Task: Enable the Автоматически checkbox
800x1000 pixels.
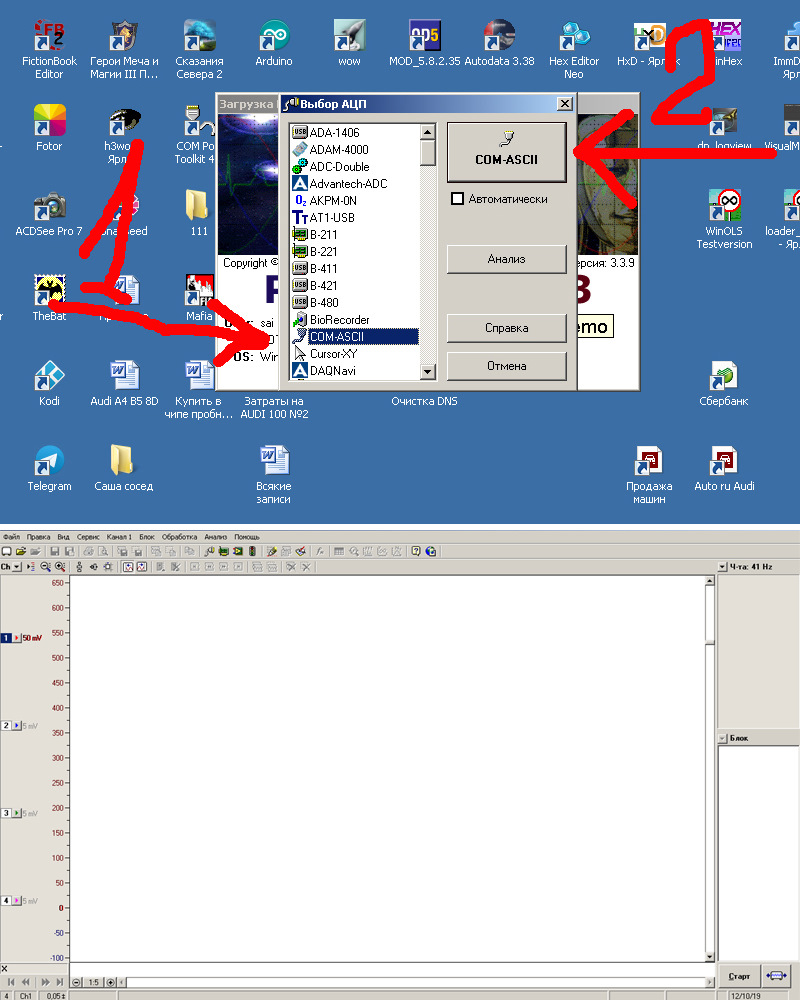Action: 458,199
